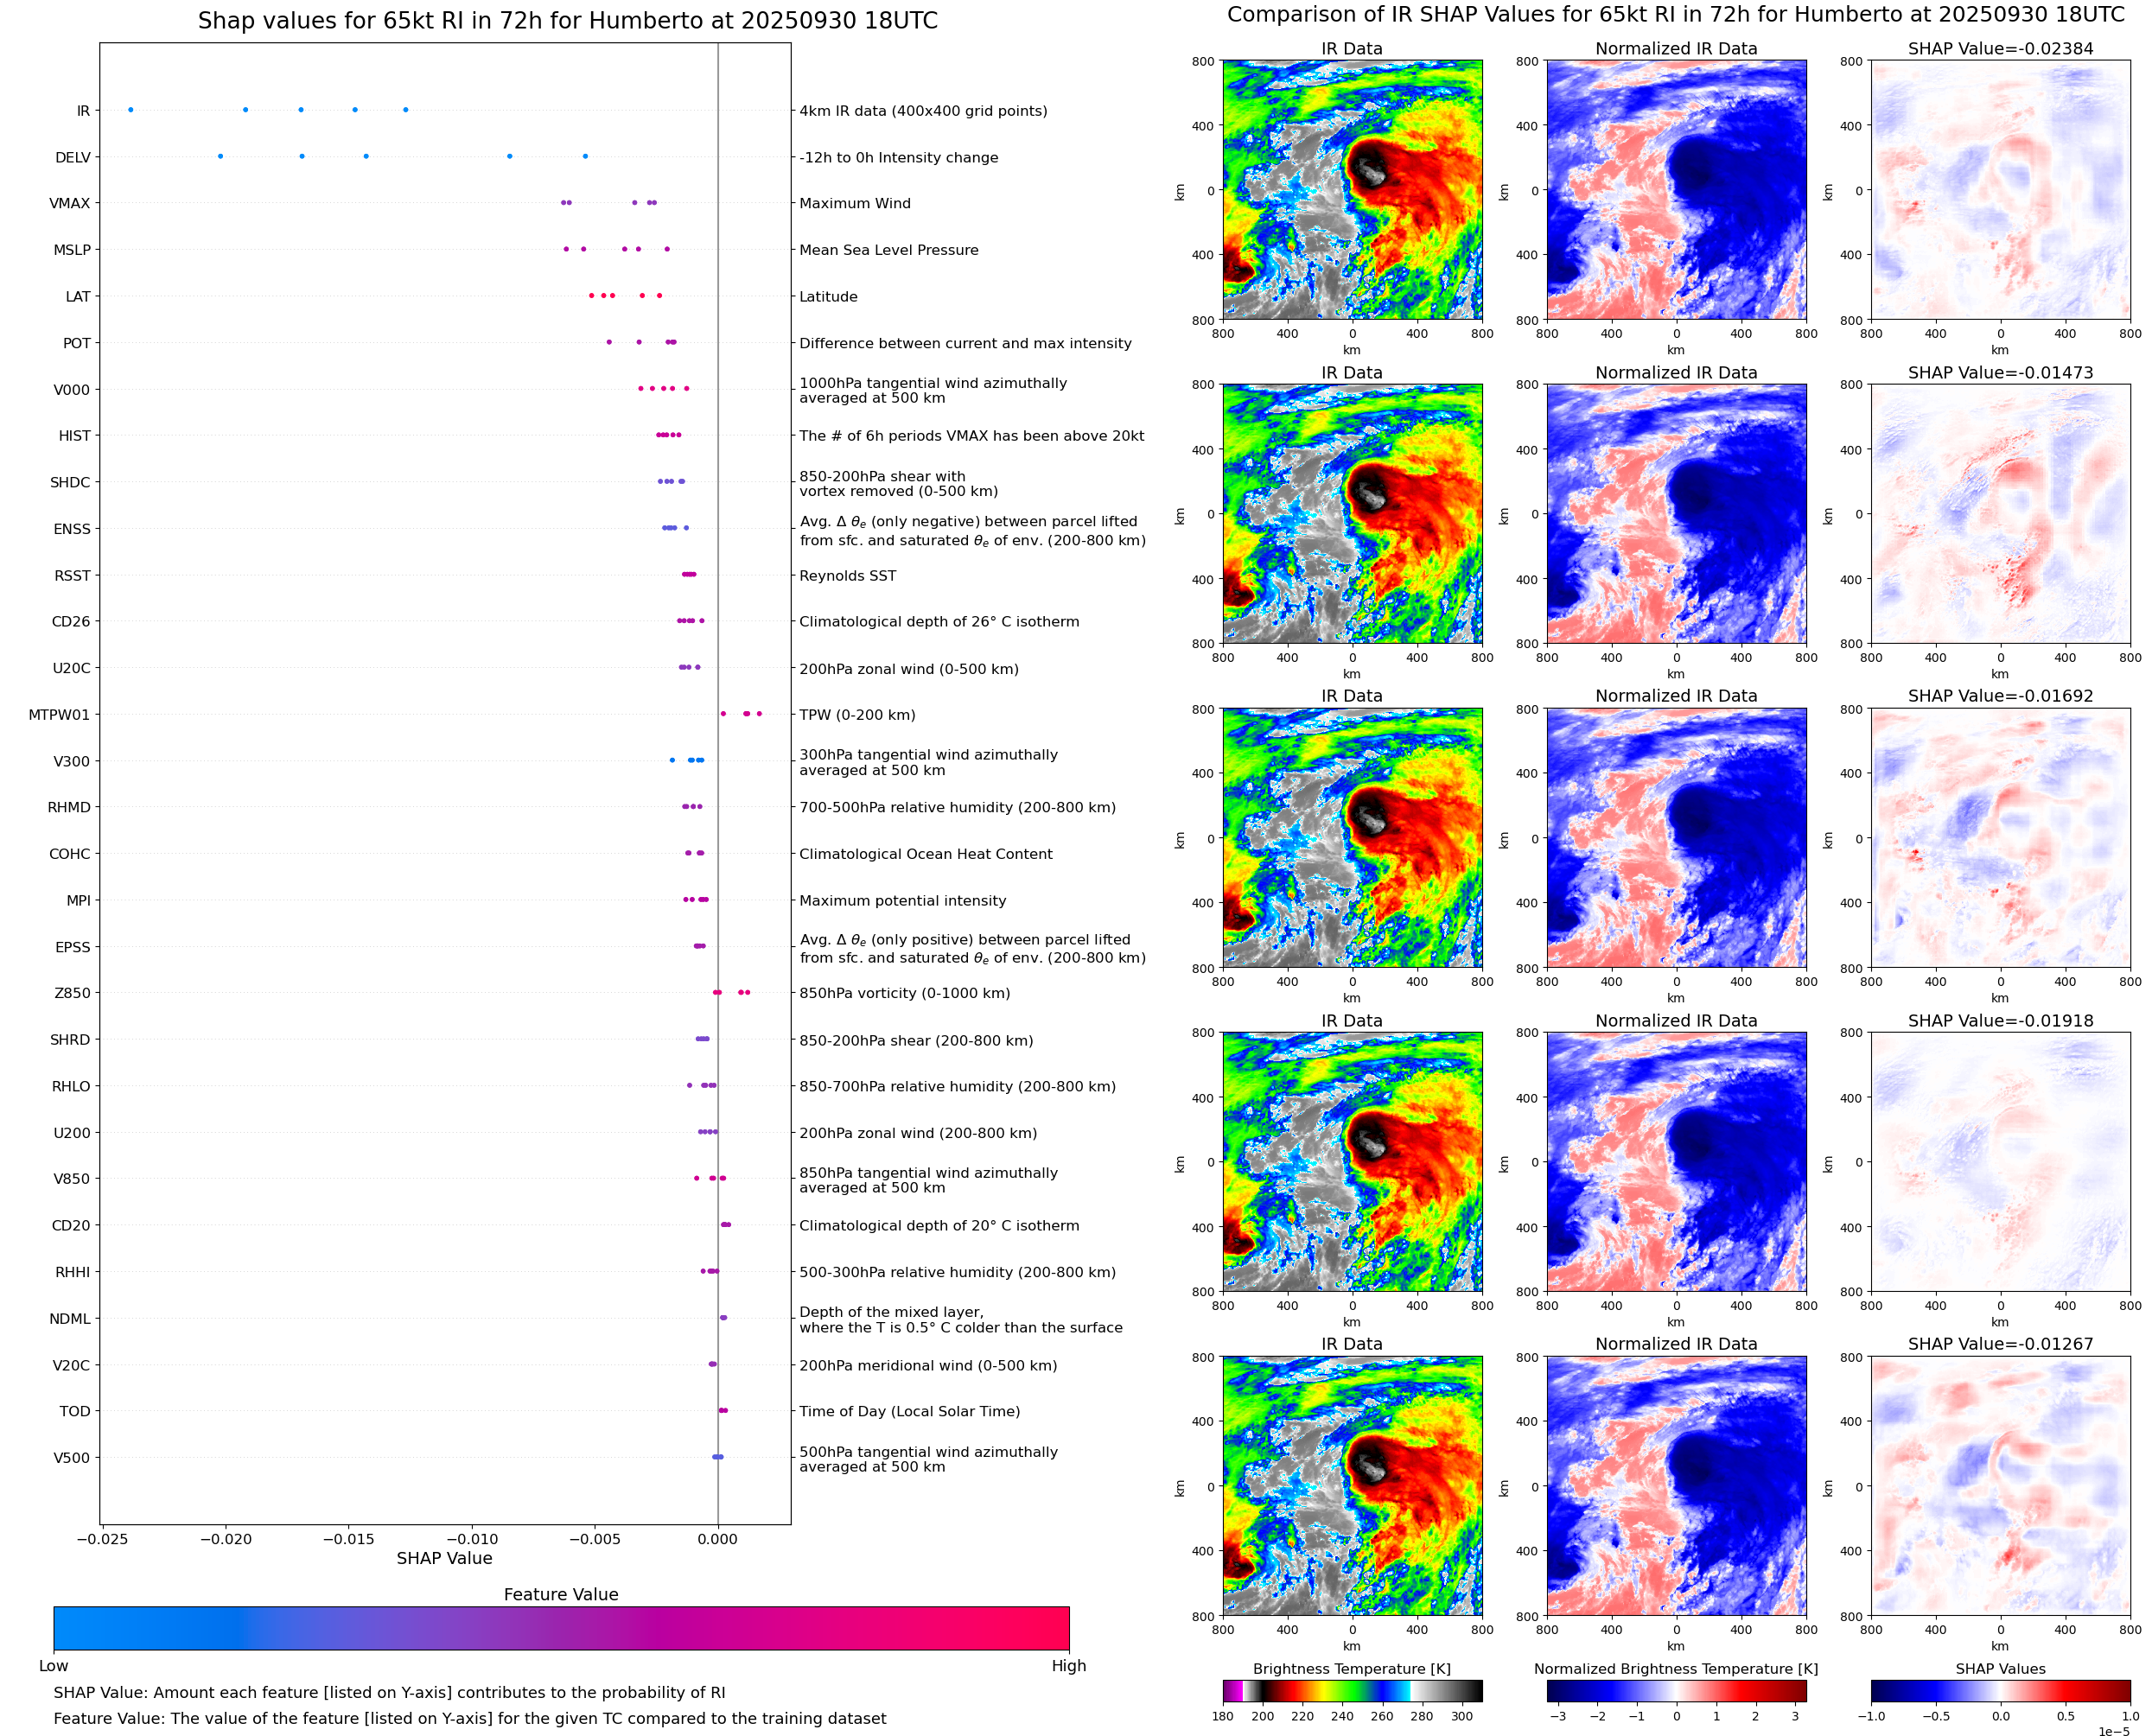Click the 'Reynolds SST' description label
This screenshot has height=1736, width=2152.
click(x=848, y=576)
